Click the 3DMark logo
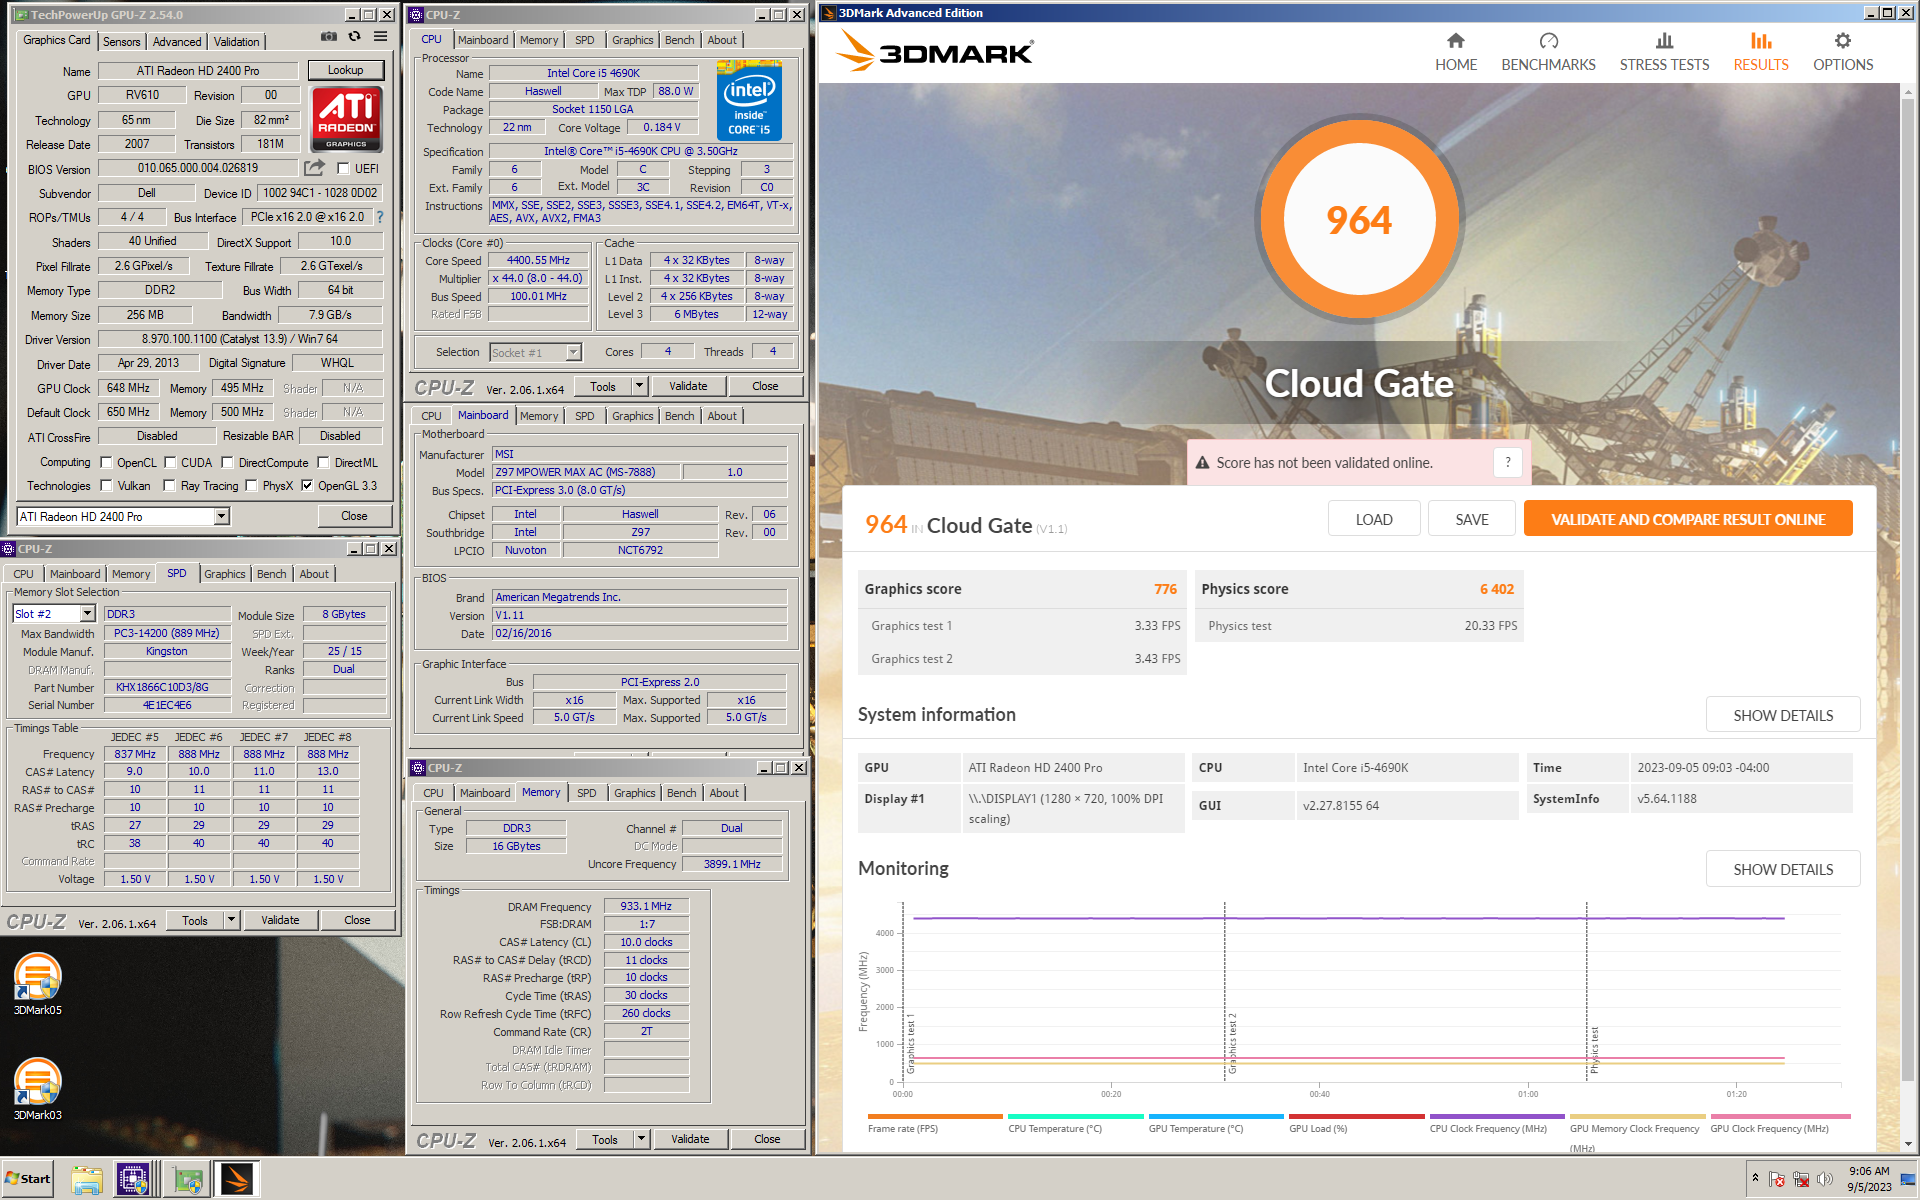Viewport: 1920px width, 1200px height. point(934,51)
